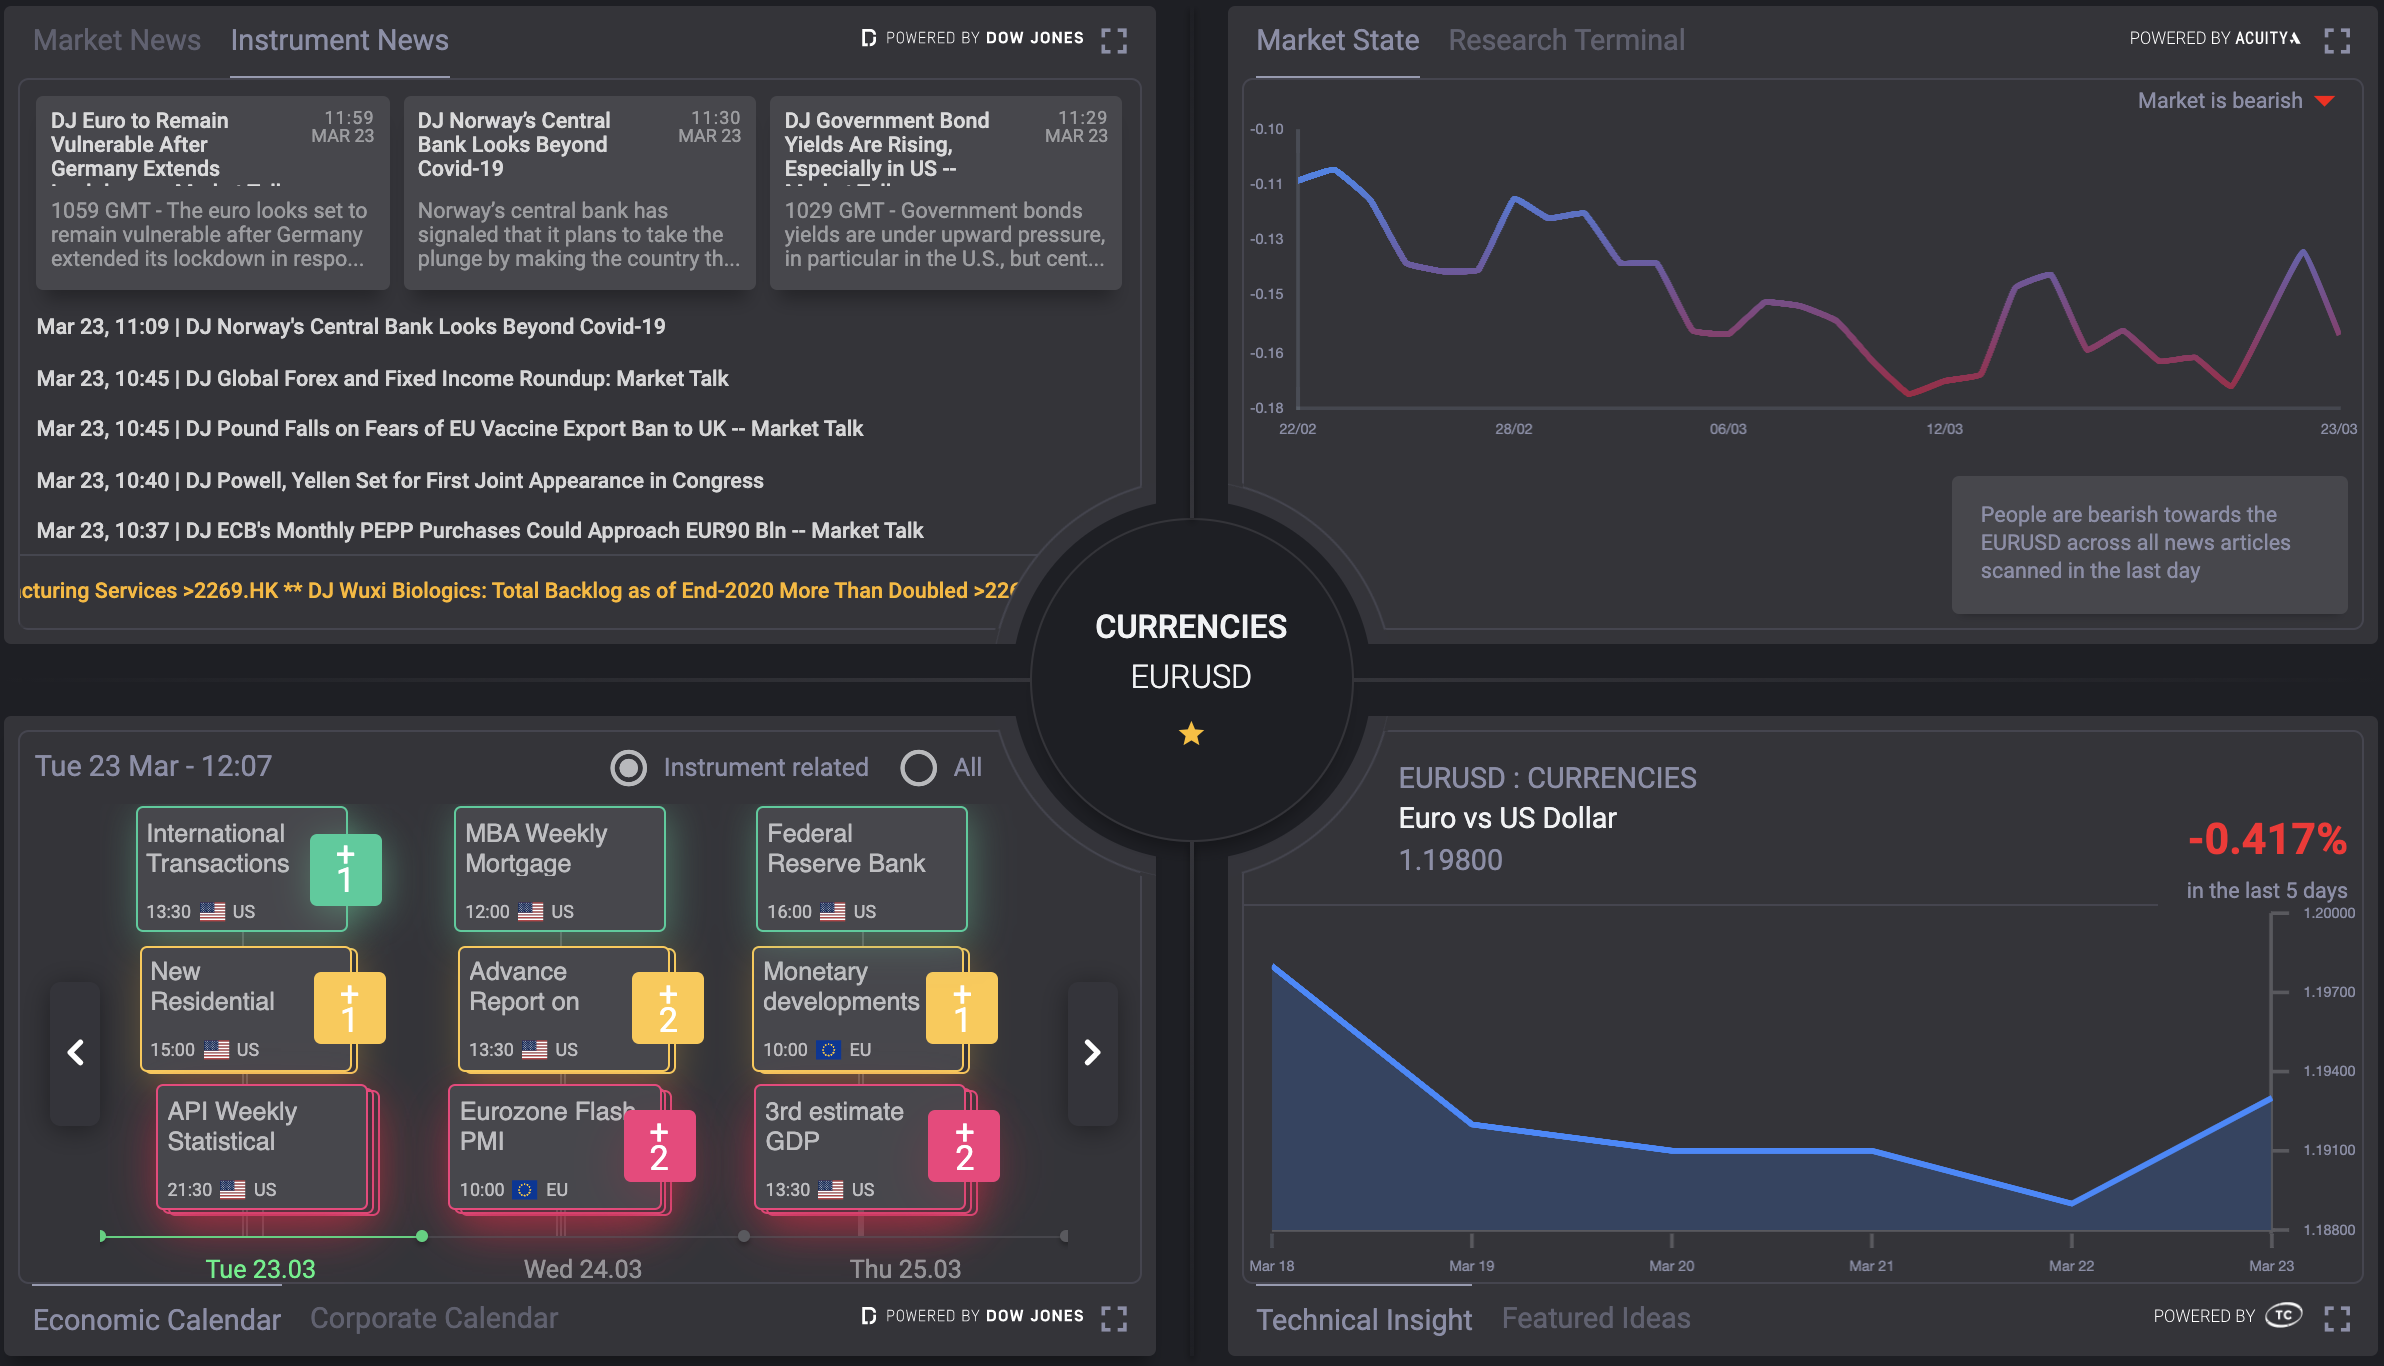
Task: Go to previous calendar days
Action: [x=75, y=1052]
